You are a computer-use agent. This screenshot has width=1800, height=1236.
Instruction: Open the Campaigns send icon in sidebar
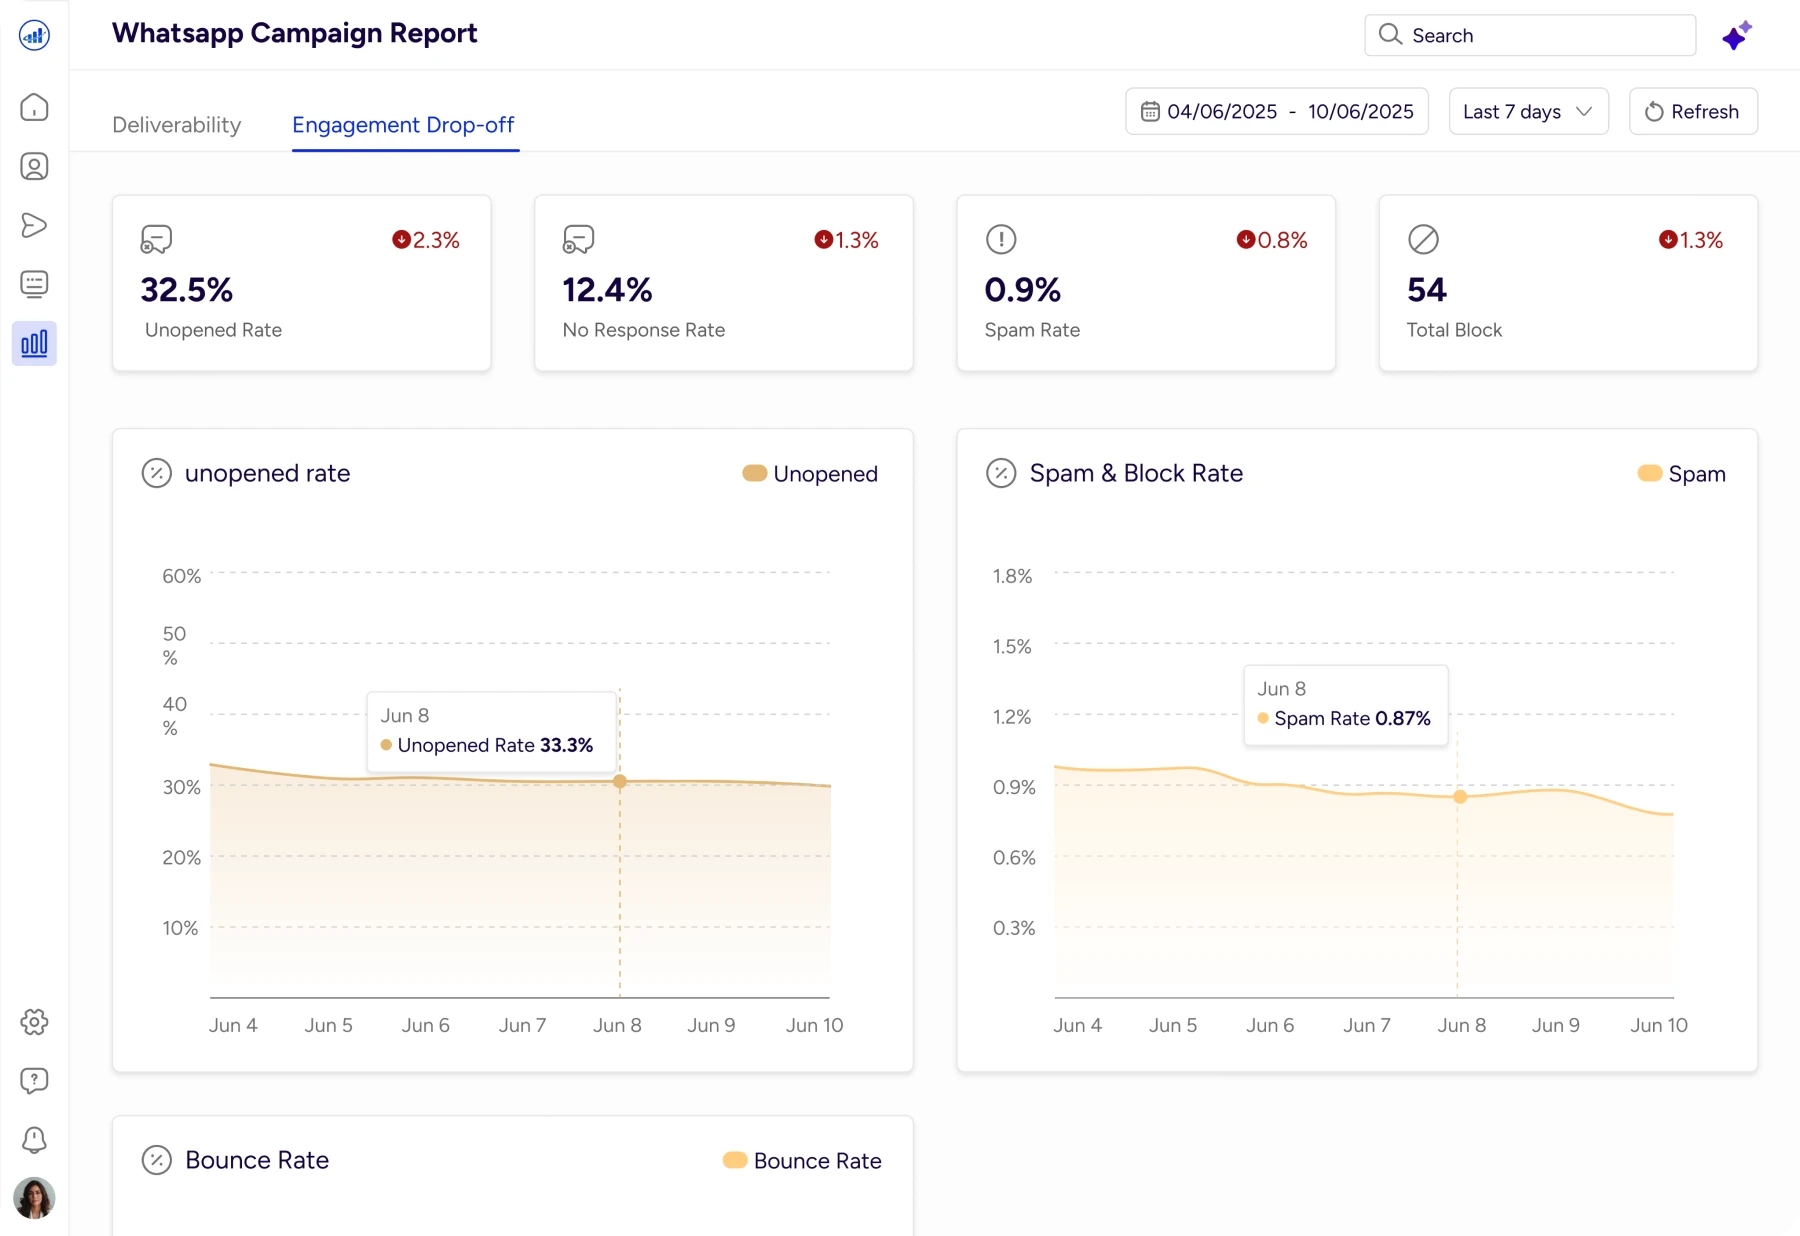coord(34,225)
